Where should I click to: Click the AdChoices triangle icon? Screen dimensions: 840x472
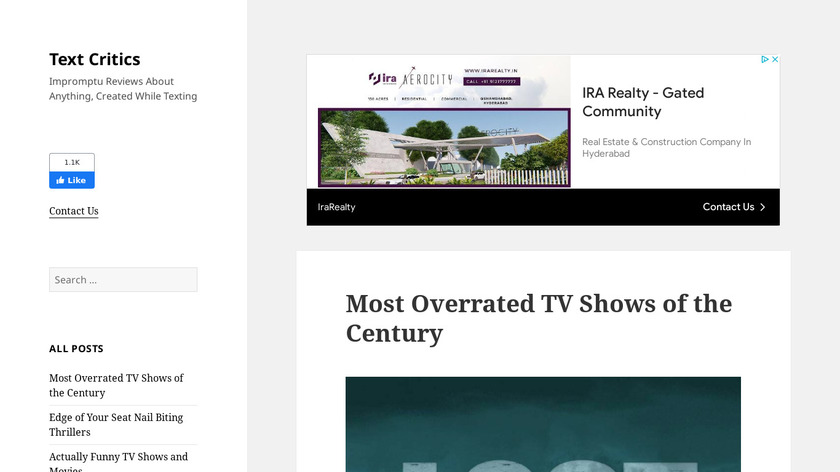click(765, 59)
